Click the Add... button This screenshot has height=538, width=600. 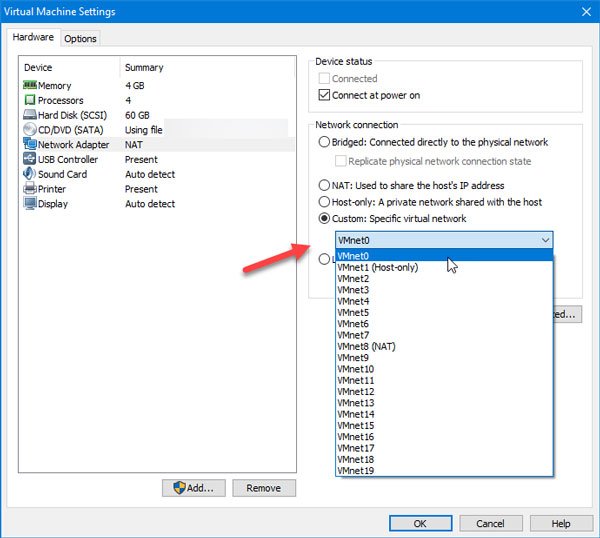click(194, 488)
